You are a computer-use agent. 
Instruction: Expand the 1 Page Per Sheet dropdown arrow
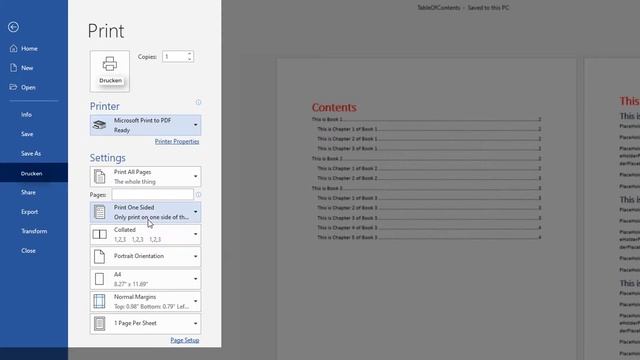(x=196, y=323)
